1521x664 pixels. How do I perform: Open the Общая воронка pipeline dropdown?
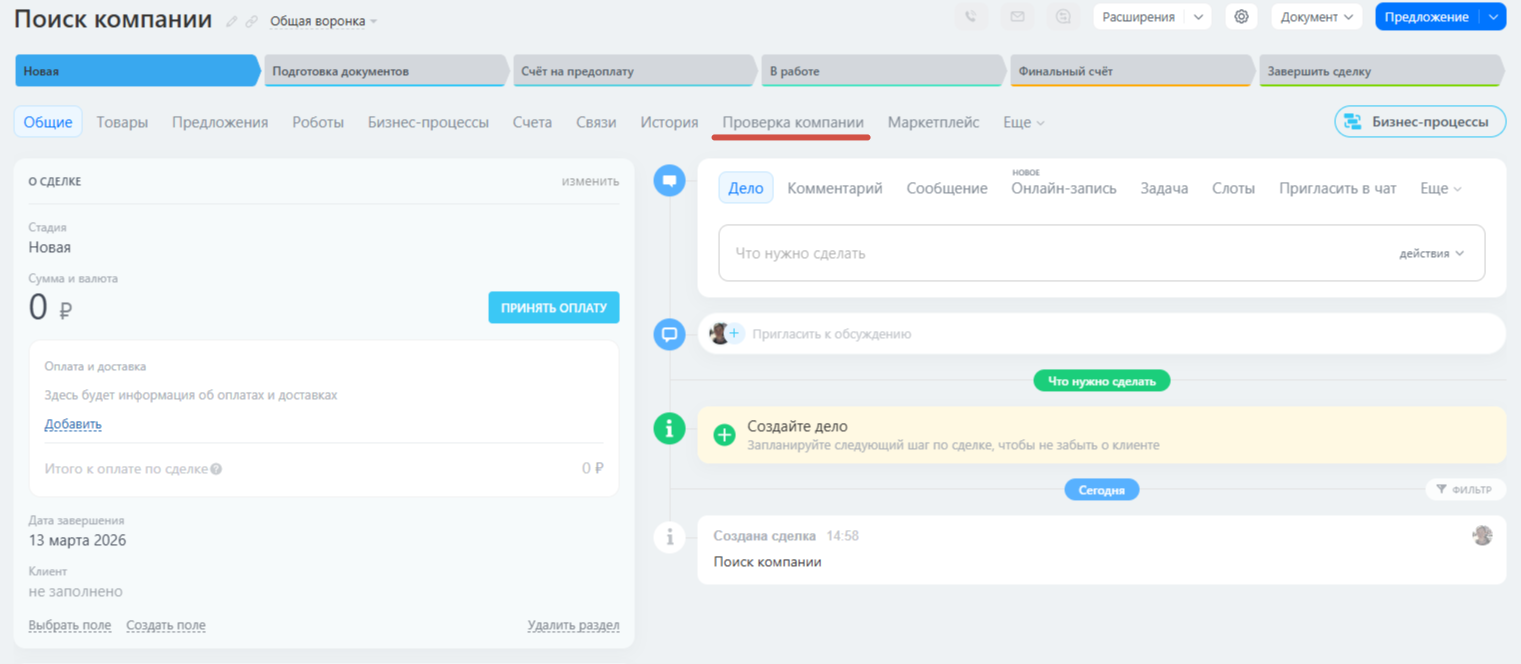tap(323, 21)
